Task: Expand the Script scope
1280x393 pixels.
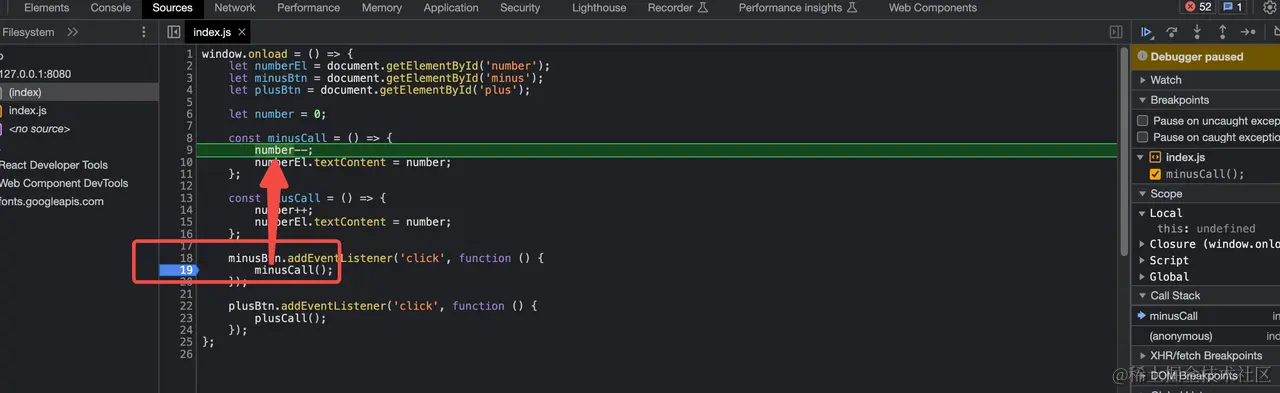Action: 1142,260
